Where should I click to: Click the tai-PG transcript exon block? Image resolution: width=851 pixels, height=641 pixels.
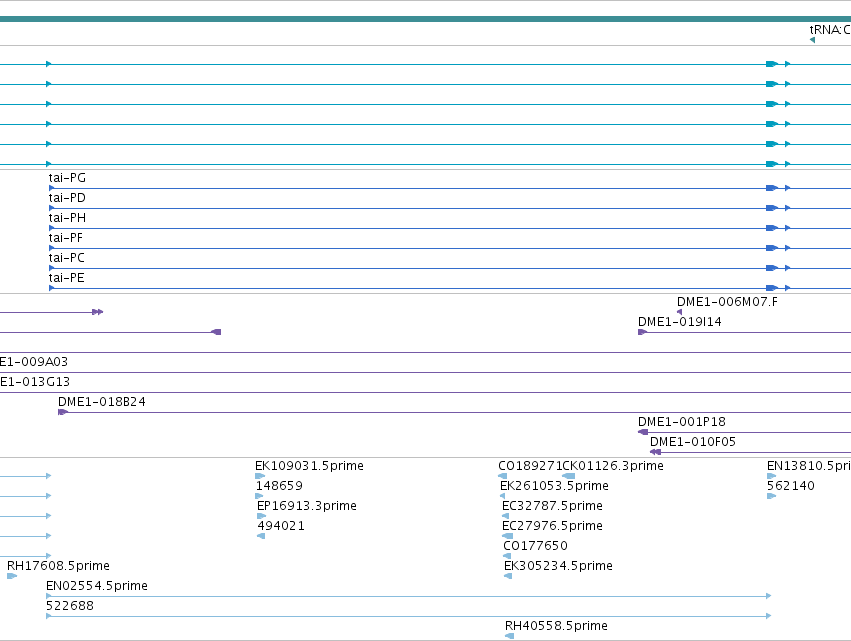(772, 188)
